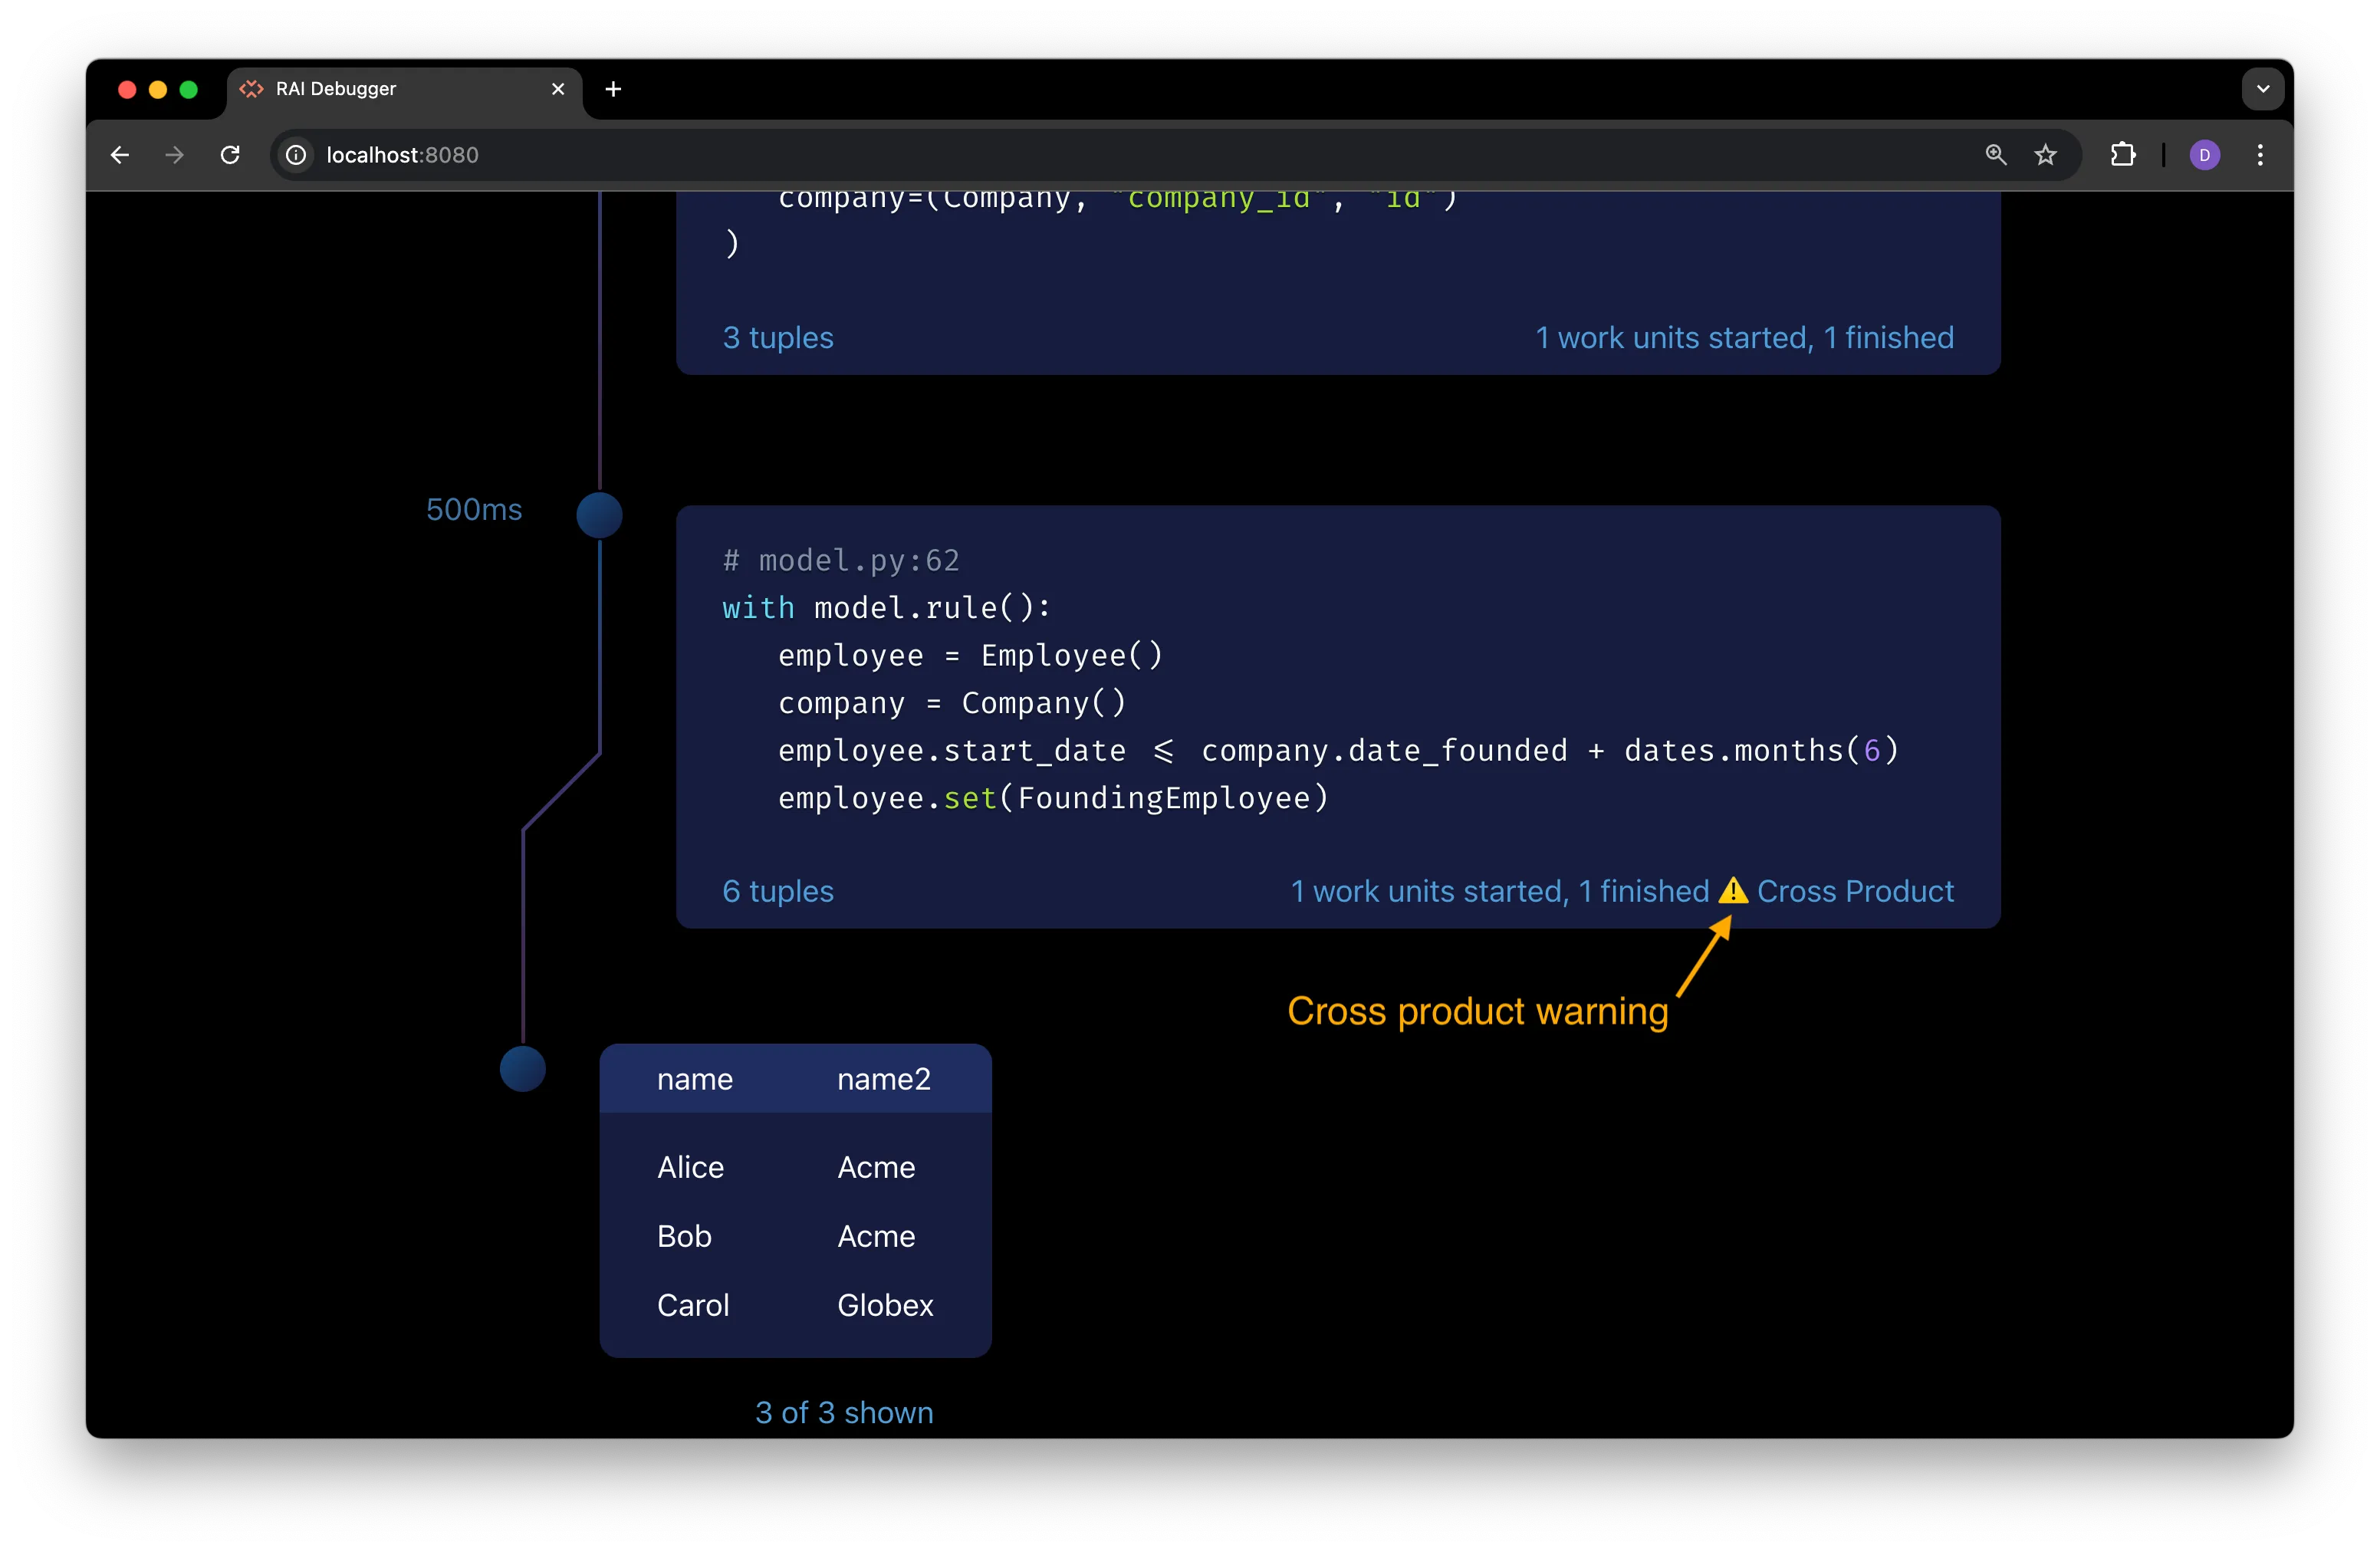Select the results table timeline node
The width and height of the screenshot is (2380, 1552).
coord(522,1069)
